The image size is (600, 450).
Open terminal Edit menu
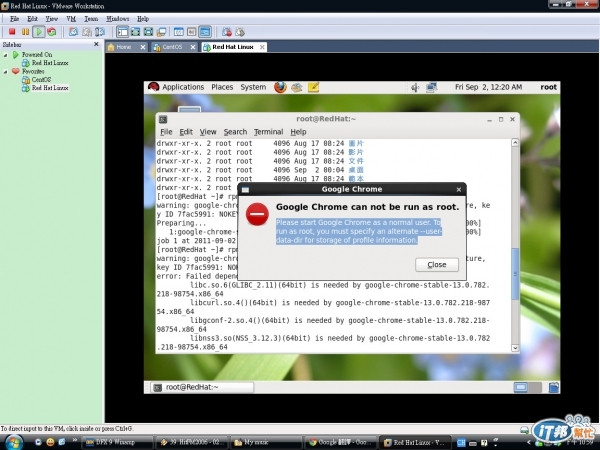(186, 132)
